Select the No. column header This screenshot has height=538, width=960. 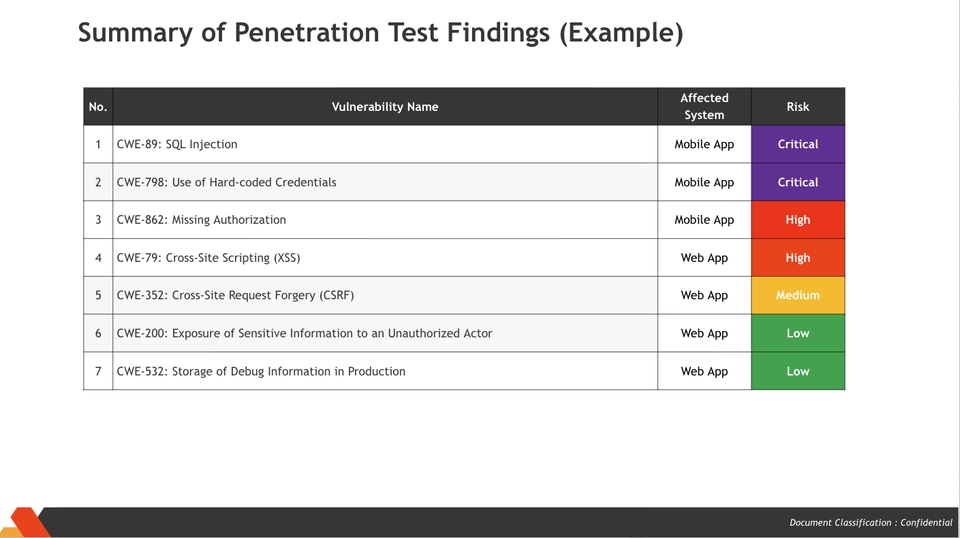[x=98, y=107]
